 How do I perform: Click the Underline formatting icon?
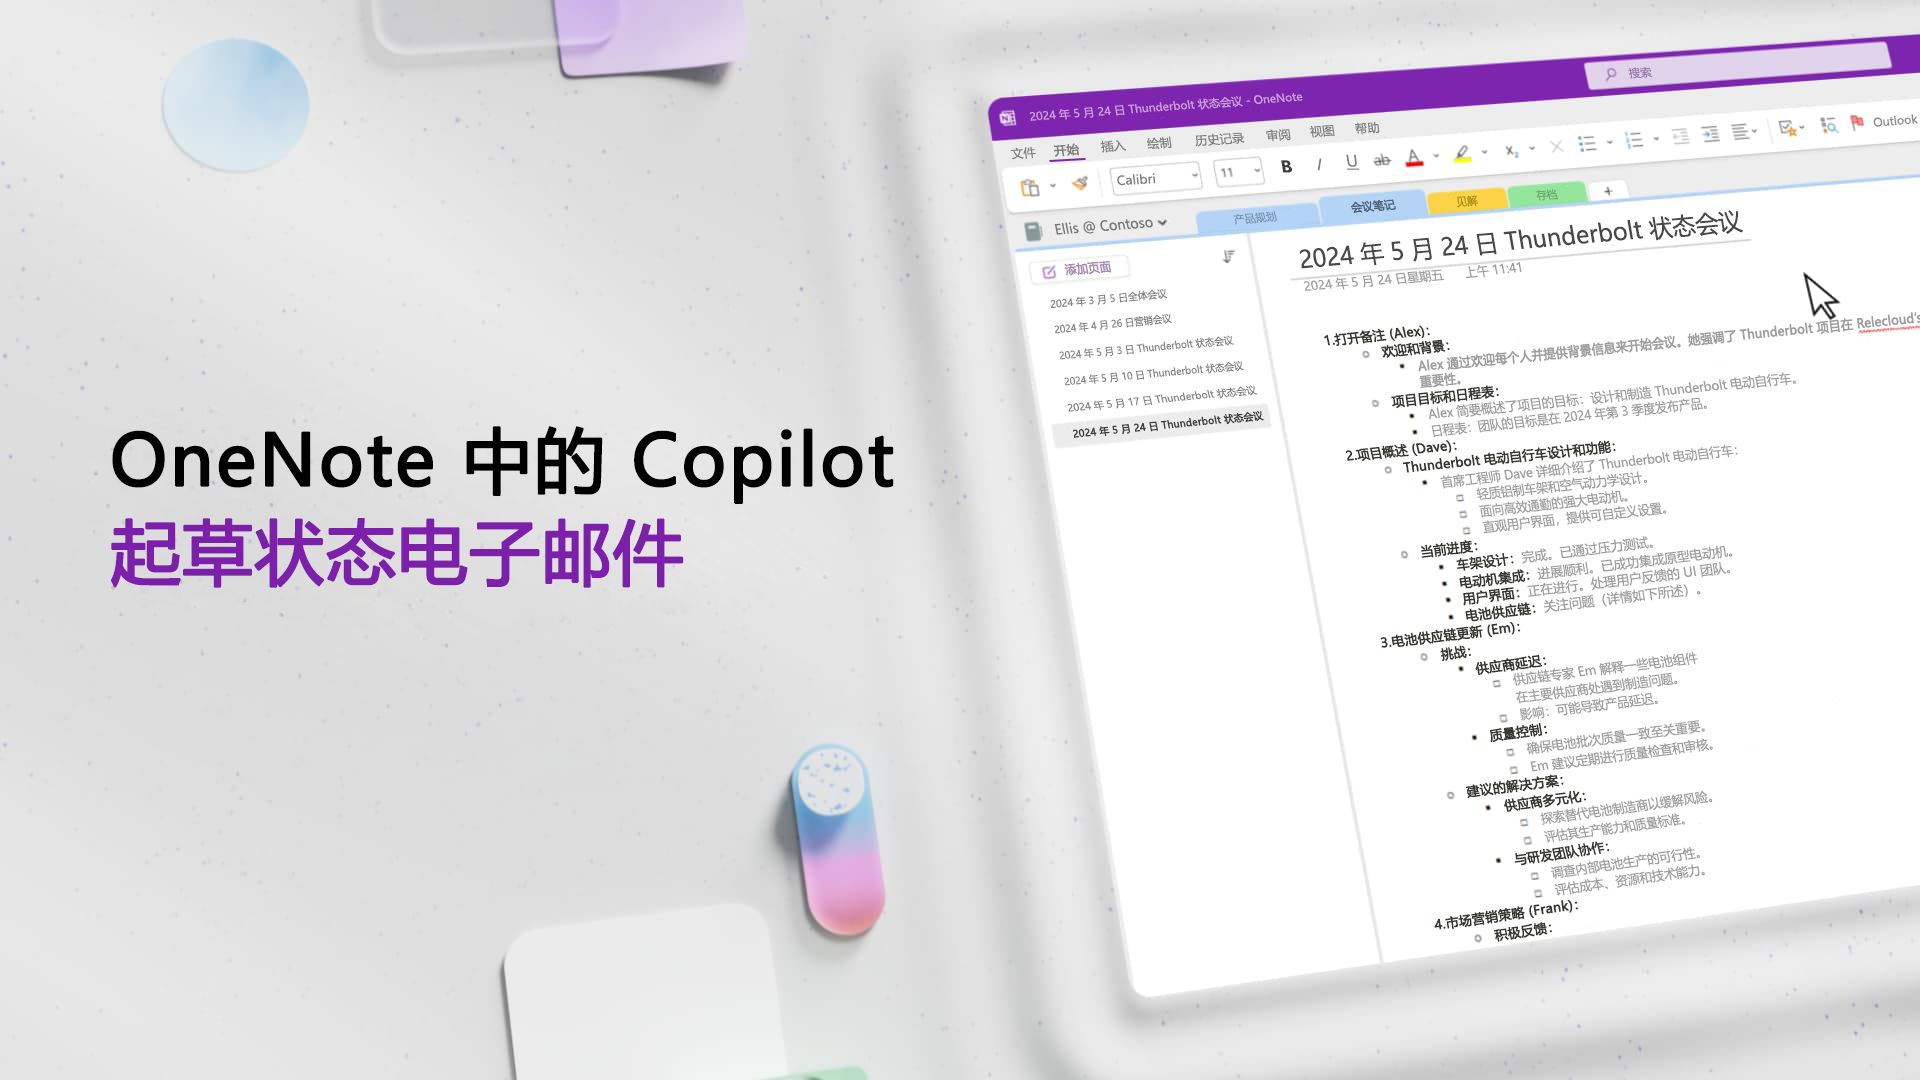(1350, 164)
